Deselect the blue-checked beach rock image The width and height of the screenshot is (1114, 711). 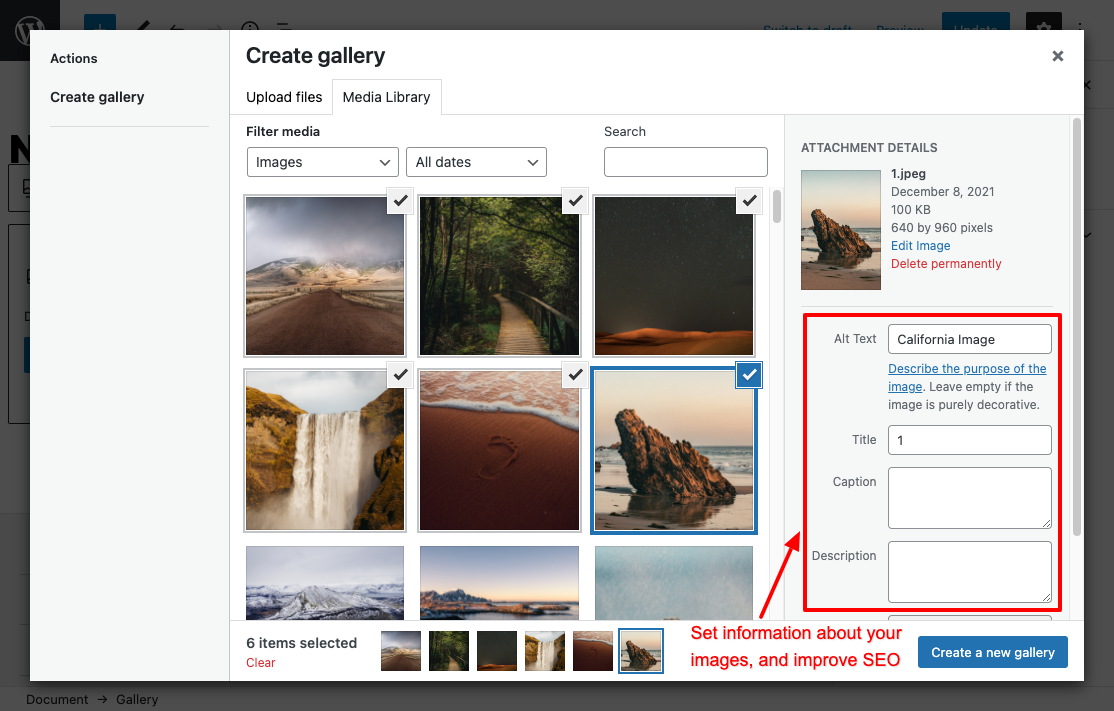point(750,375)
